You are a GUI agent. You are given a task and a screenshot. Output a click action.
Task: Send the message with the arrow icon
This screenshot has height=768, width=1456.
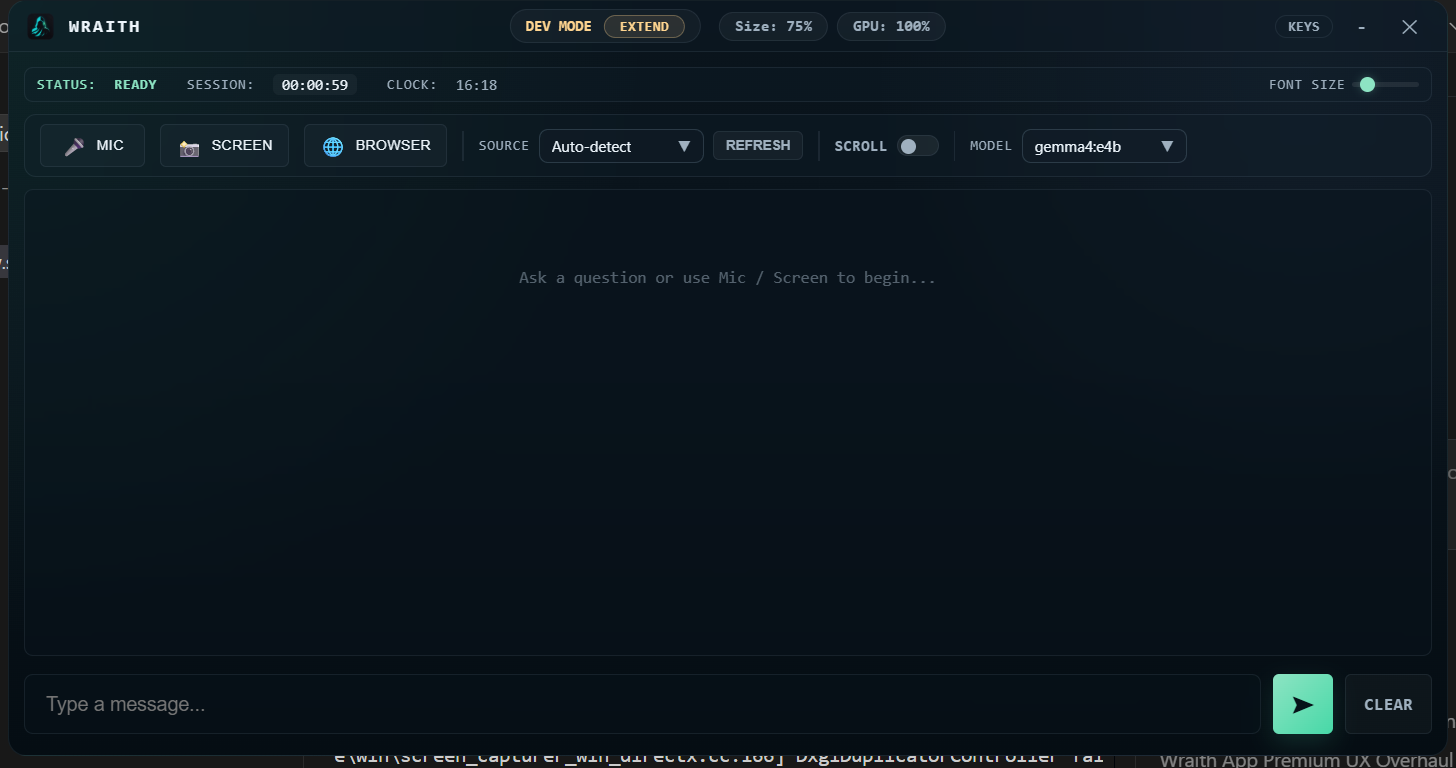coord(1302,704)
